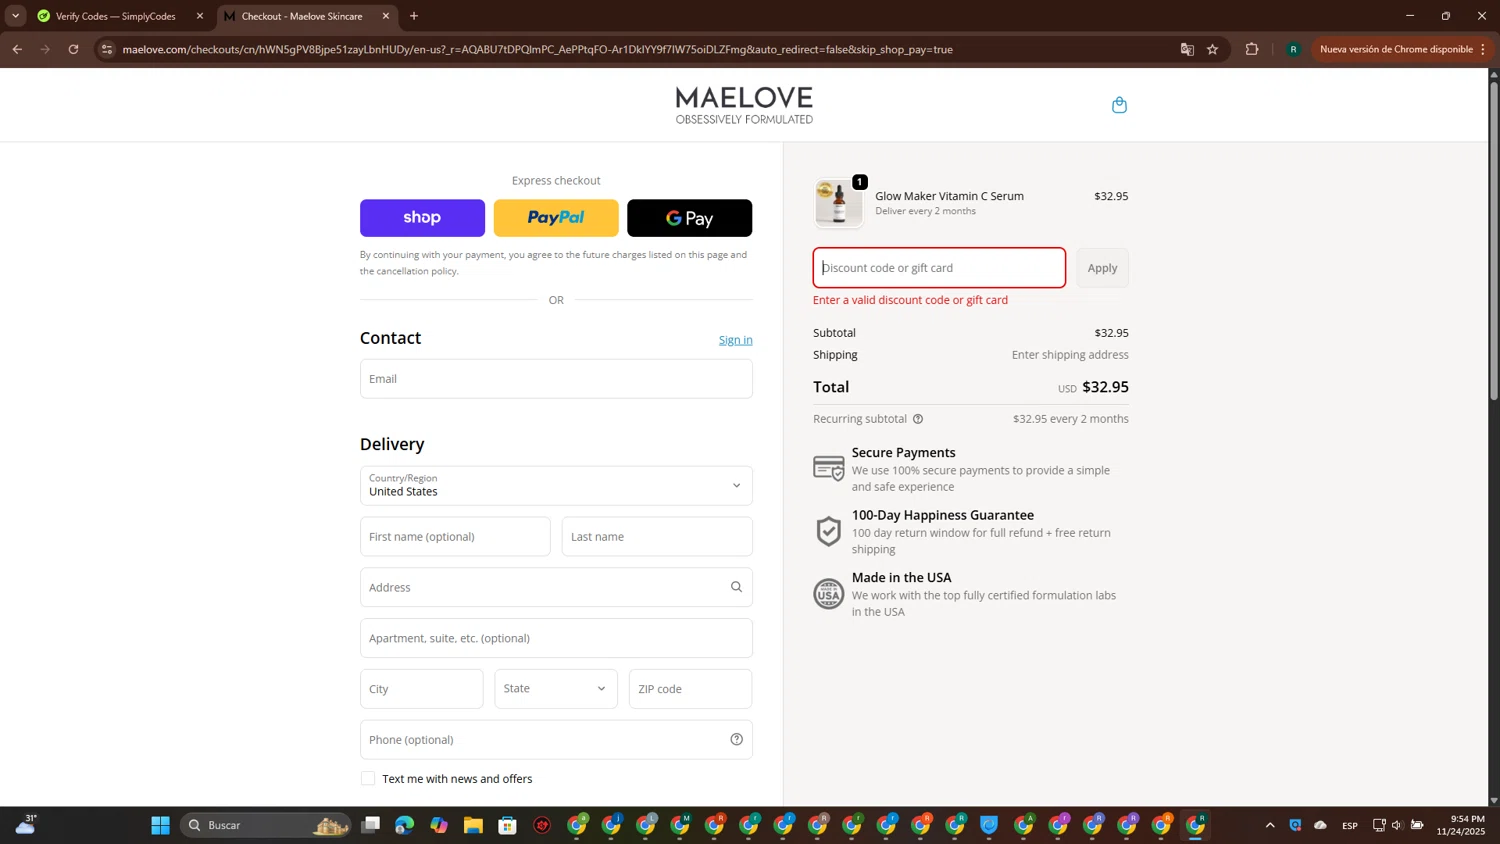The image size is (1500, 844).
Task: Open the Country/Region dropdown
Action: 556,485
